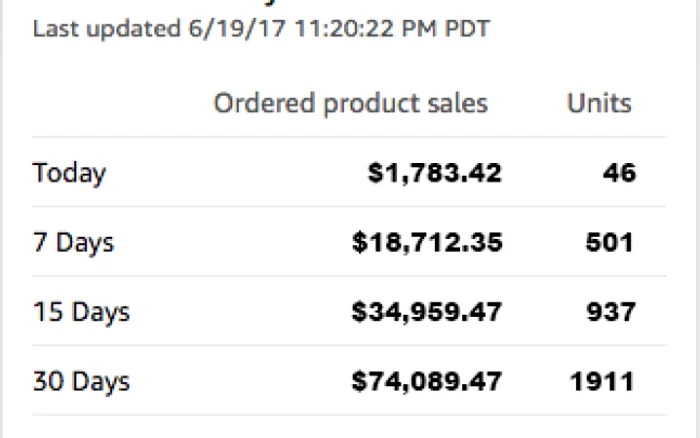Click today's units value 46

tap(619, 172)
